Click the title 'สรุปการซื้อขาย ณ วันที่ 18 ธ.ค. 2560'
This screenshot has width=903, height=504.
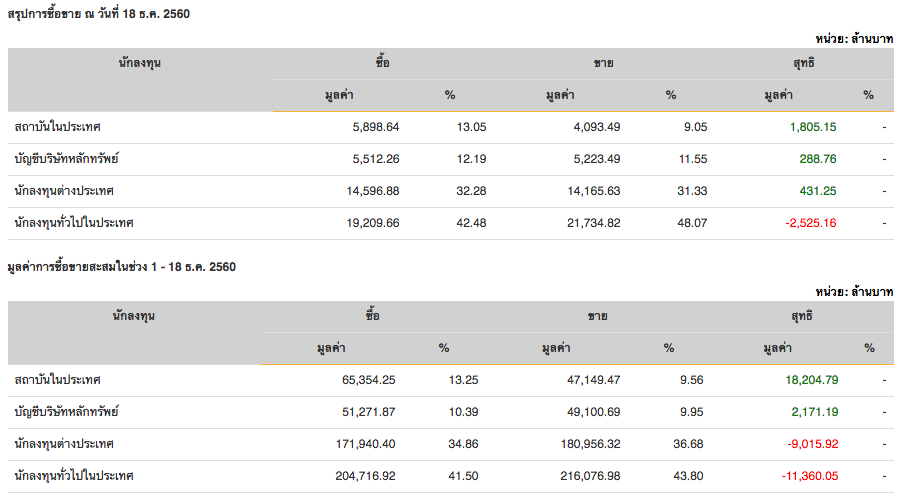click(x=99, y=13)
